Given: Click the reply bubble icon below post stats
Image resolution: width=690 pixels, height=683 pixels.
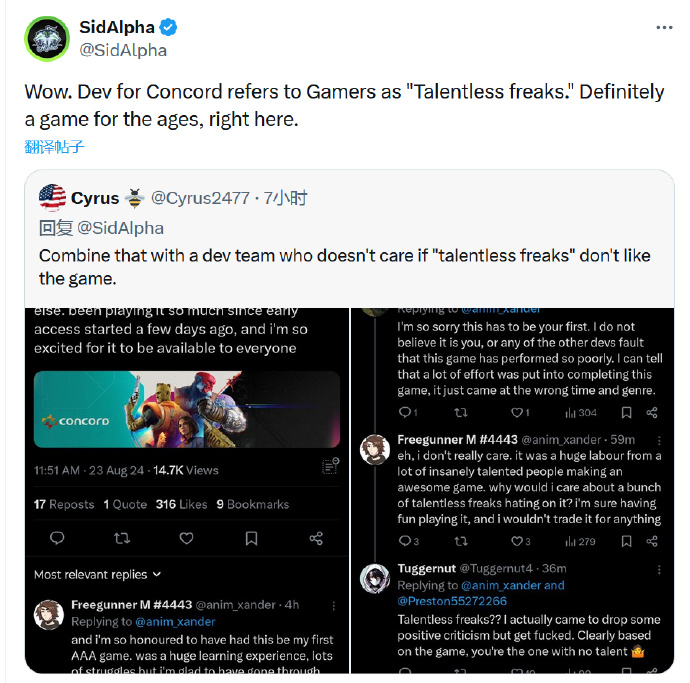Looking at the screenshot, I should (x=57, y=538).
